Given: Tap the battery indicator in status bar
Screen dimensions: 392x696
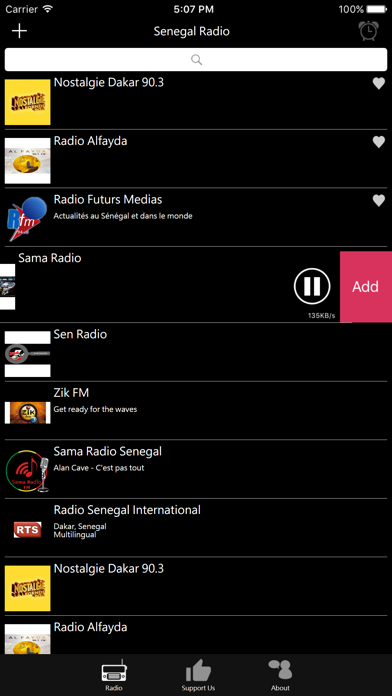Looking at the screenshot, I should [x=376, y=9].
